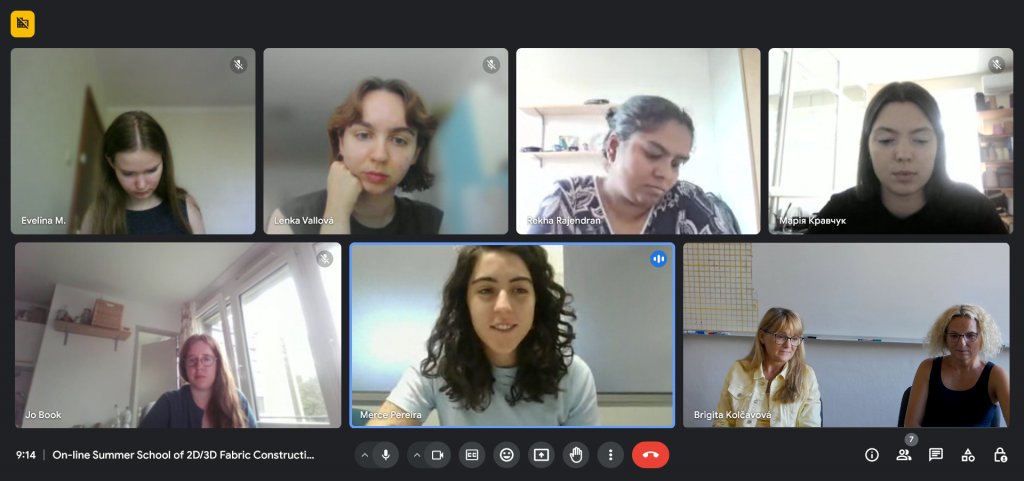Expand video settings arrow beside camera

(417, 455)
